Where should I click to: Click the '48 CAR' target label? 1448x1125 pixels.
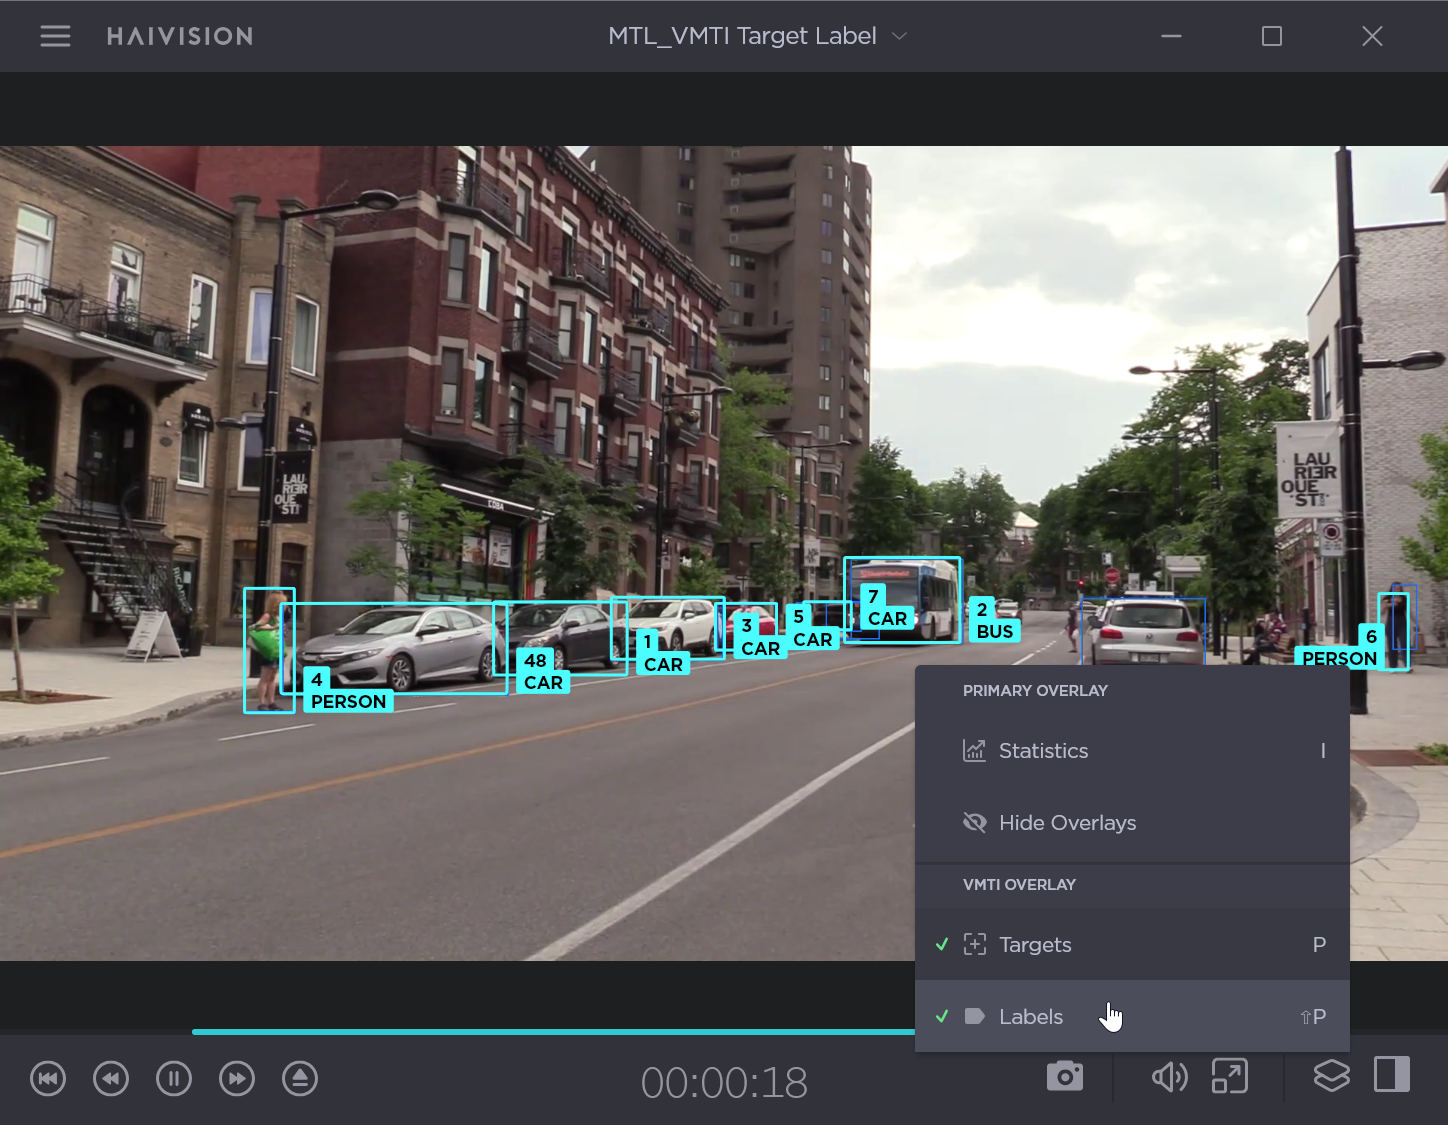pos(543,672)
